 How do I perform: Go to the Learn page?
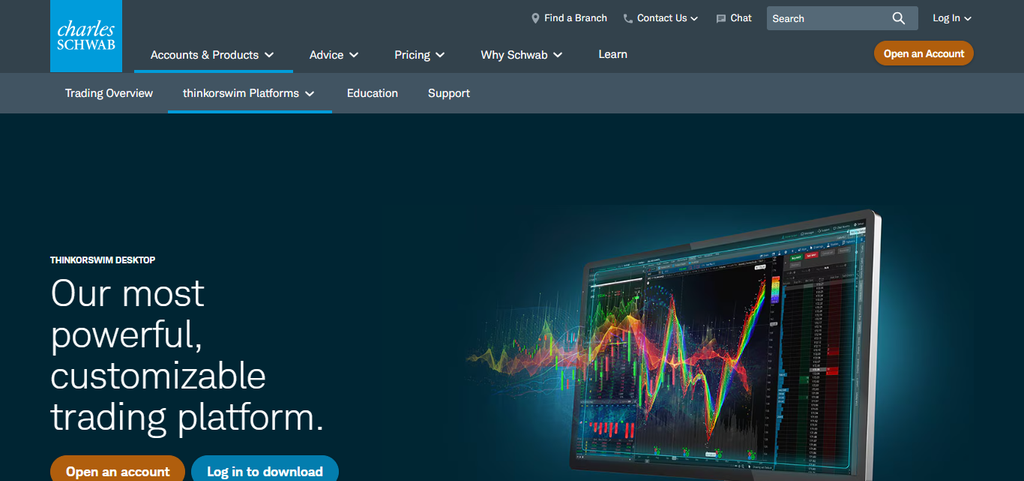[x=613, y=55]
